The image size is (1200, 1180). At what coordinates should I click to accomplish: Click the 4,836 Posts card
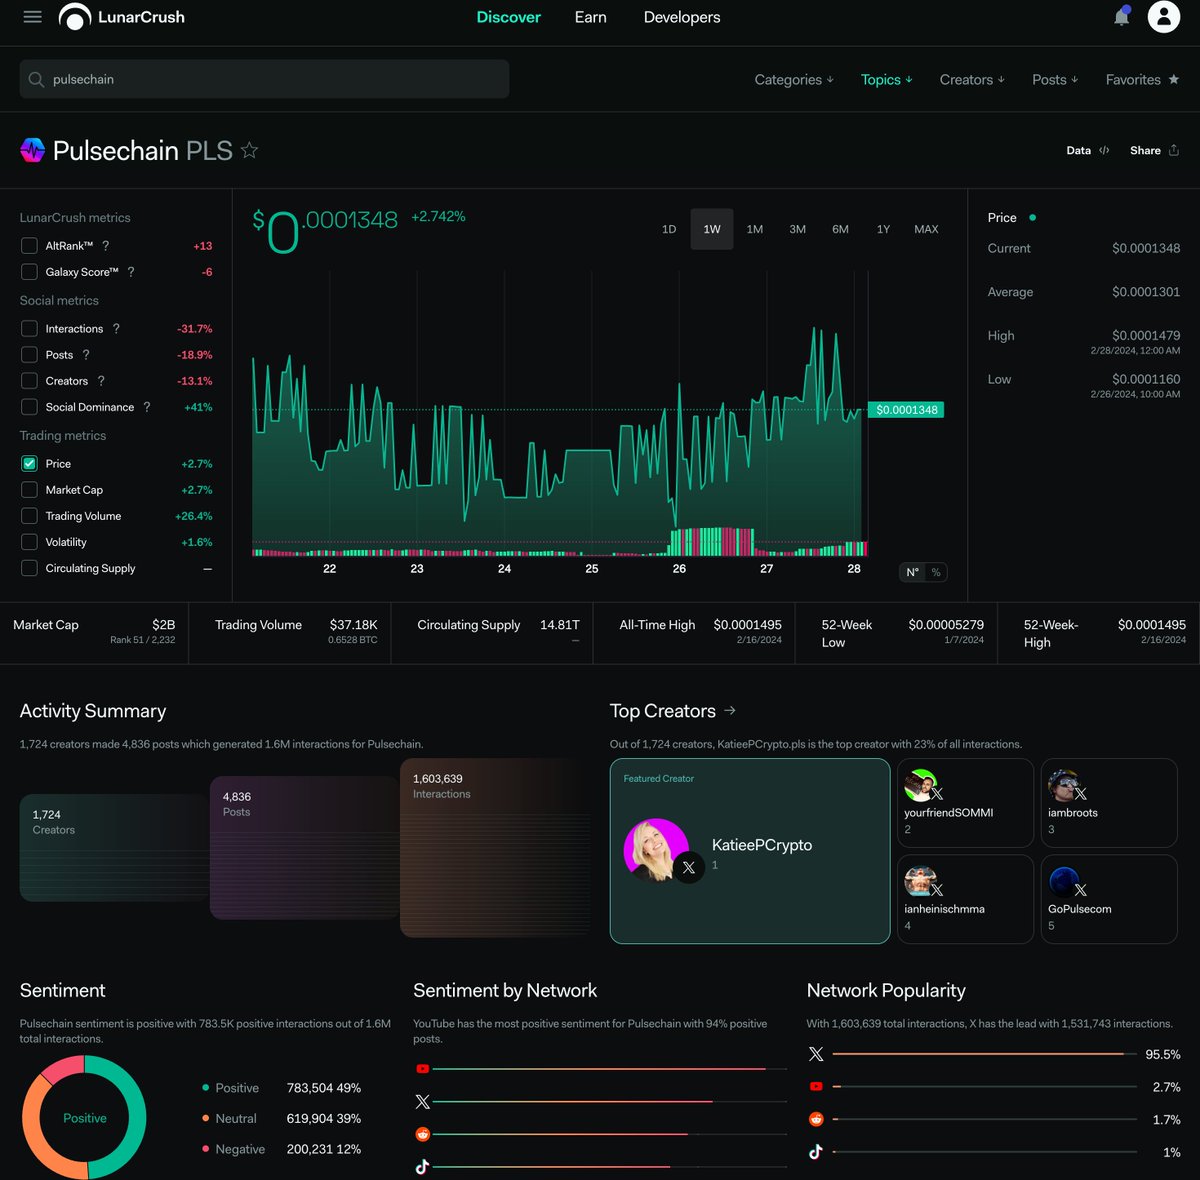pyautogui.click(x=305, y=848)
